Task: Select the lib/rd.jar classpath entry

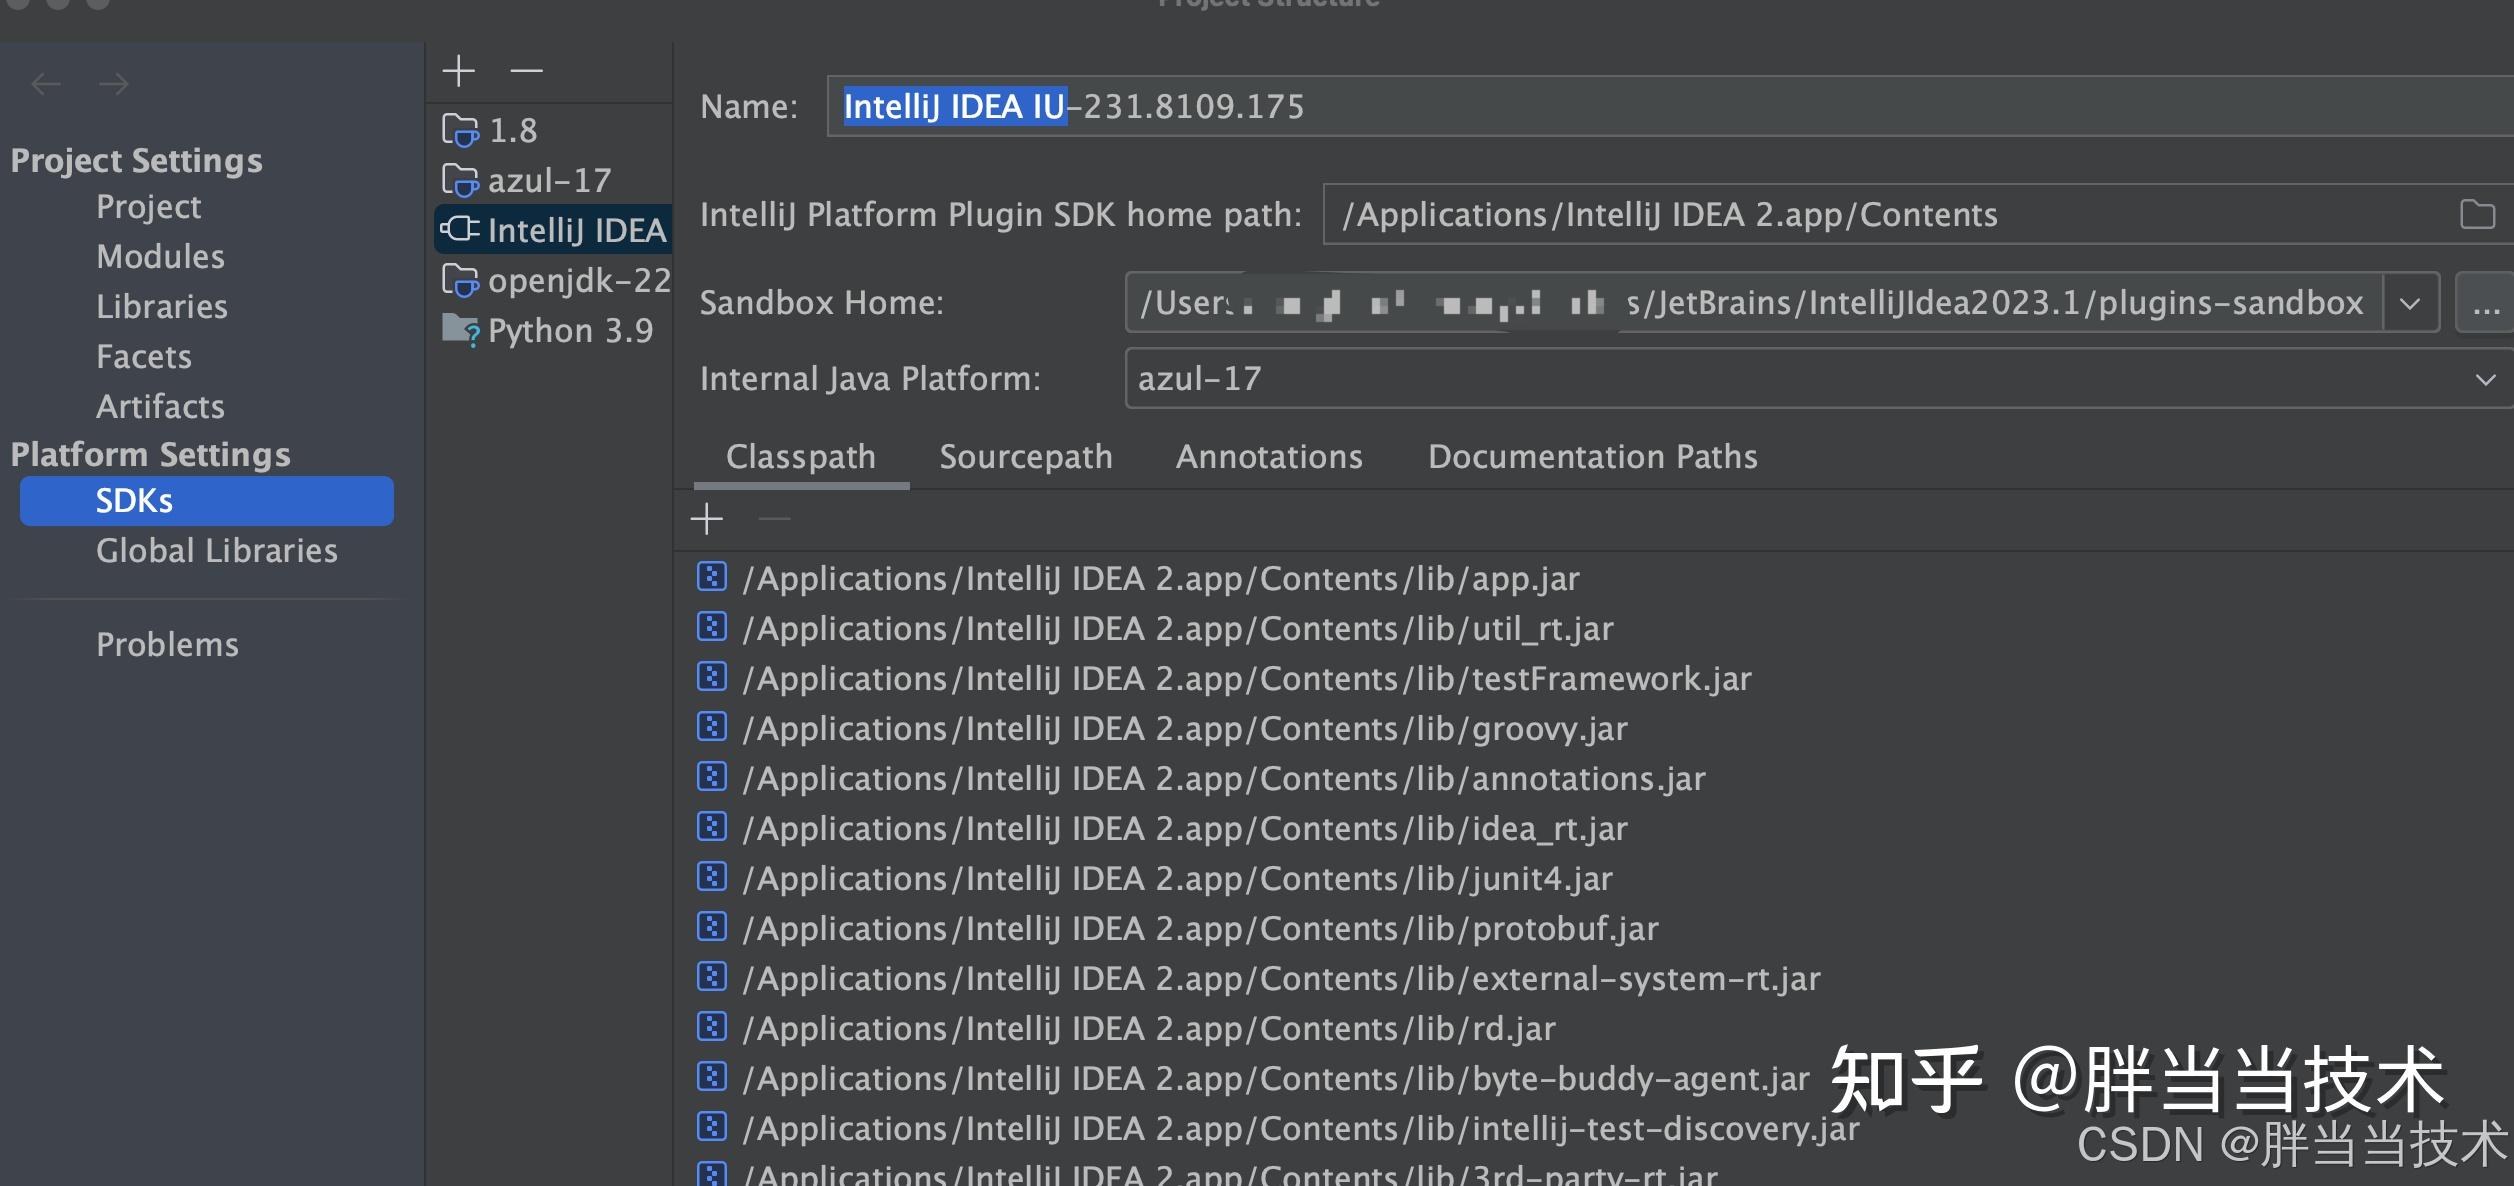Action: (x=1149, y=1029)
